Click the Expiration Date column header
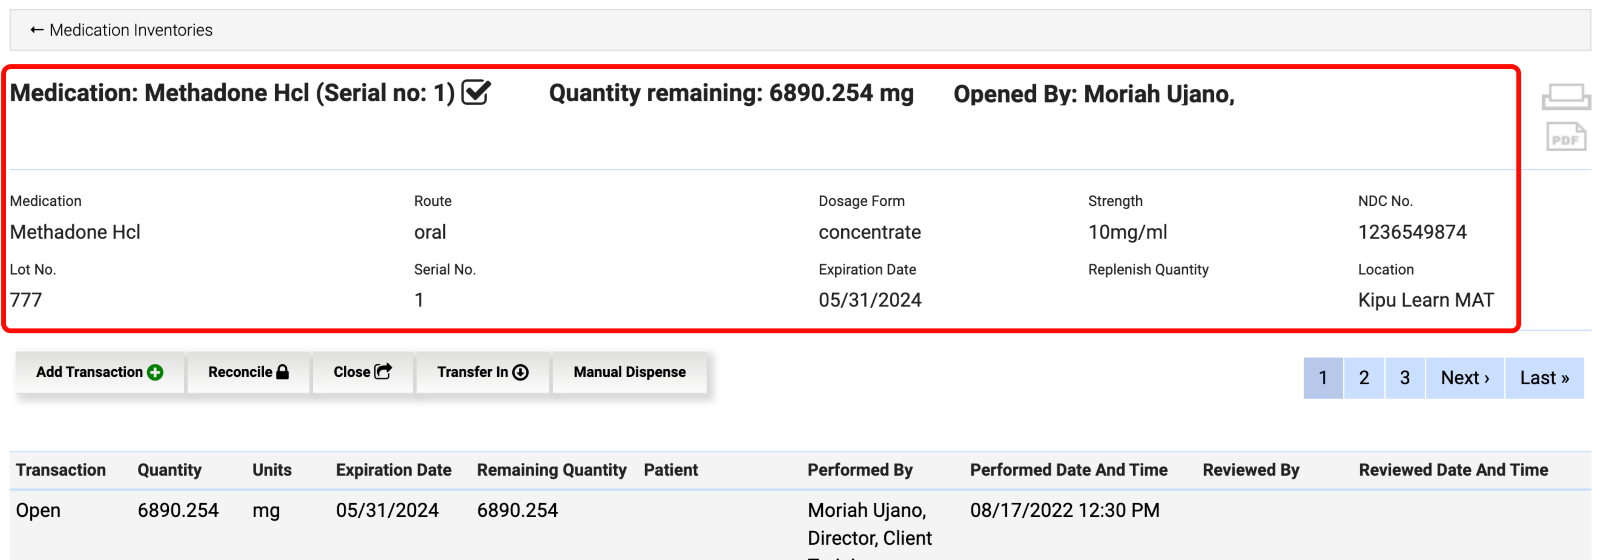 [393, 470]
